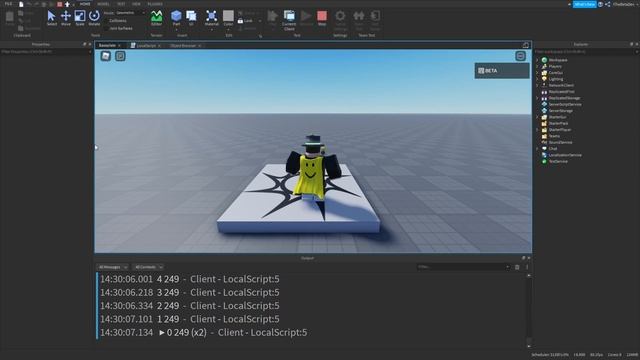This screenshot has height=360, width=640.
Task: Toggle the Join Surfaces checkbox
Action: [107, 29]
